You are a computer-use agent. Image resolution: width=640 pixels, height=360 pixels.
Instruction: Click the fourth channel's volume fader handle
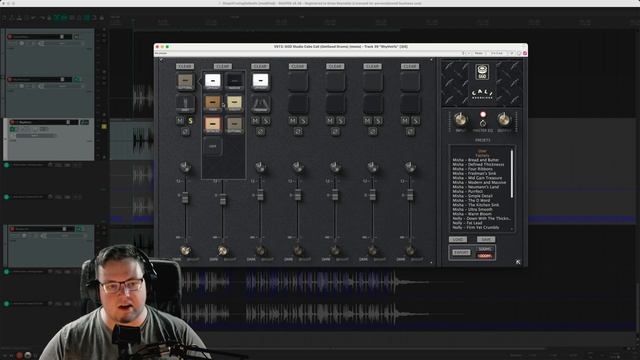click(x=298, y=196)
